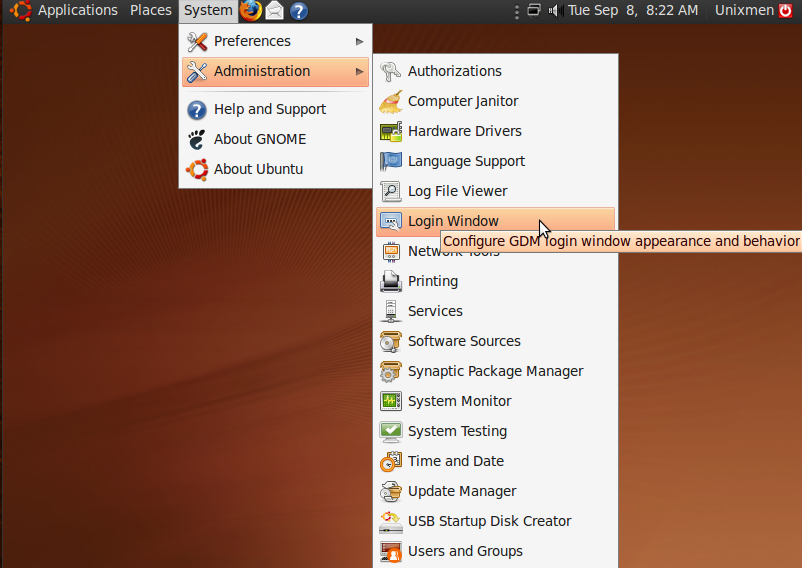Screen dimensions: 802x568
Task: Launch Firefox from the top panel
Action: (251, 11)
